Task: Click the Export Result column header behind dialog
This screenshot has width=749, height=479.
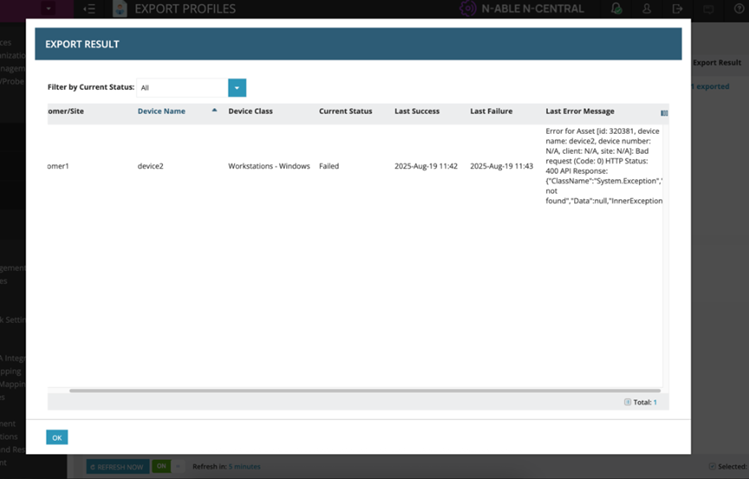Action: (717, 63)
